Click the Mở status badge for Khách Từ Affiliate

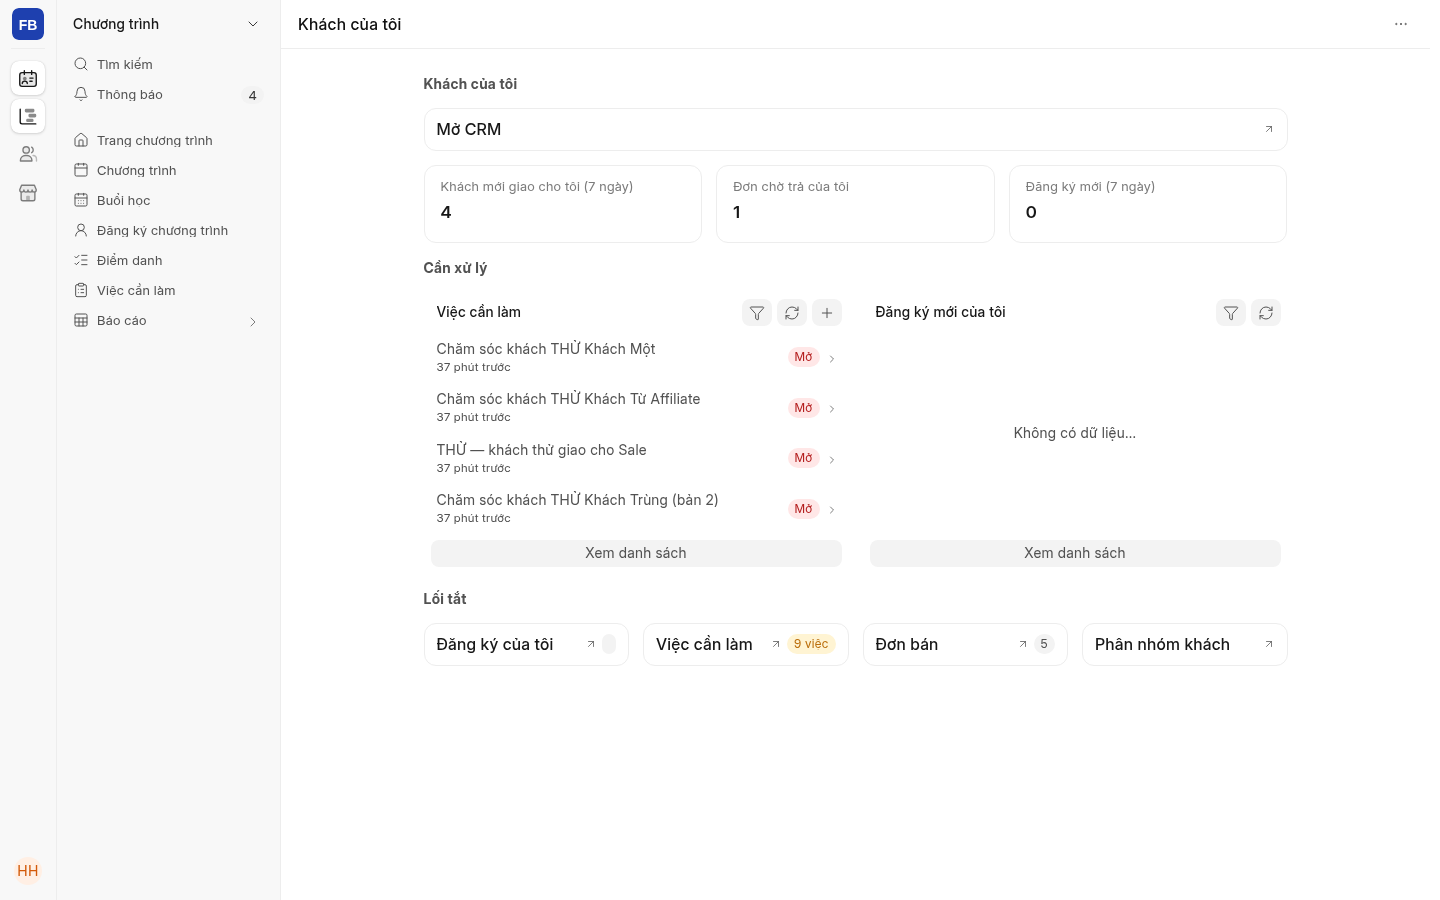pos(803,408)
